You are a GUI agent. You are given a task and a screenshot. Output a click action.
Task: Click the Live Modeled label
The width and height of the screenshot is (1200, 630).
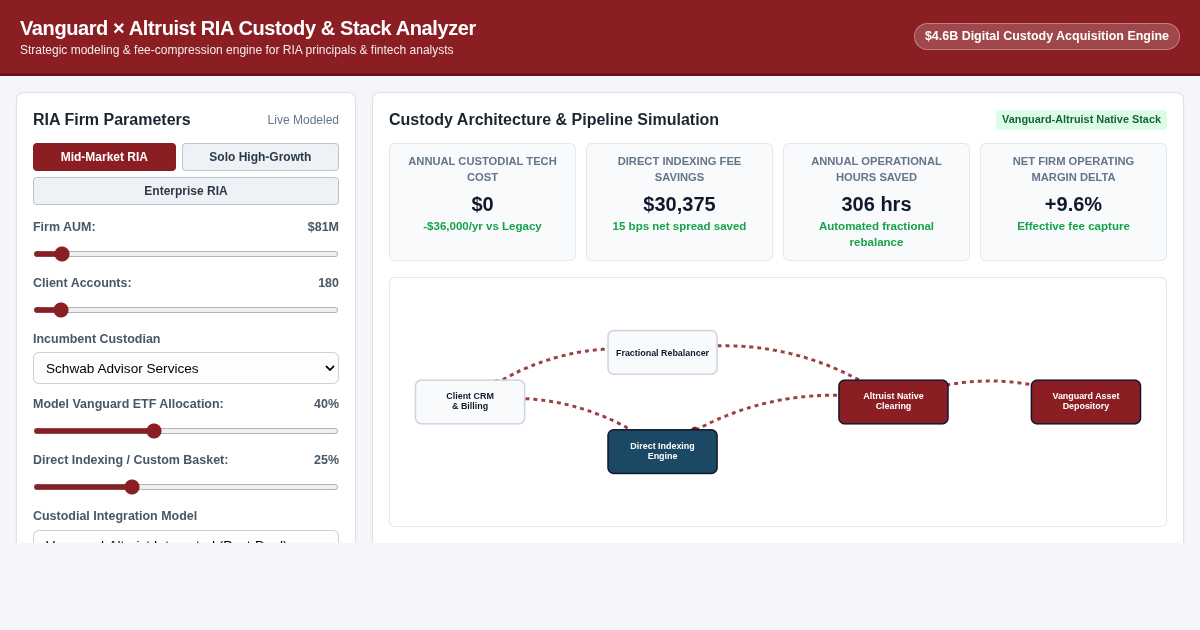(303, 120)
